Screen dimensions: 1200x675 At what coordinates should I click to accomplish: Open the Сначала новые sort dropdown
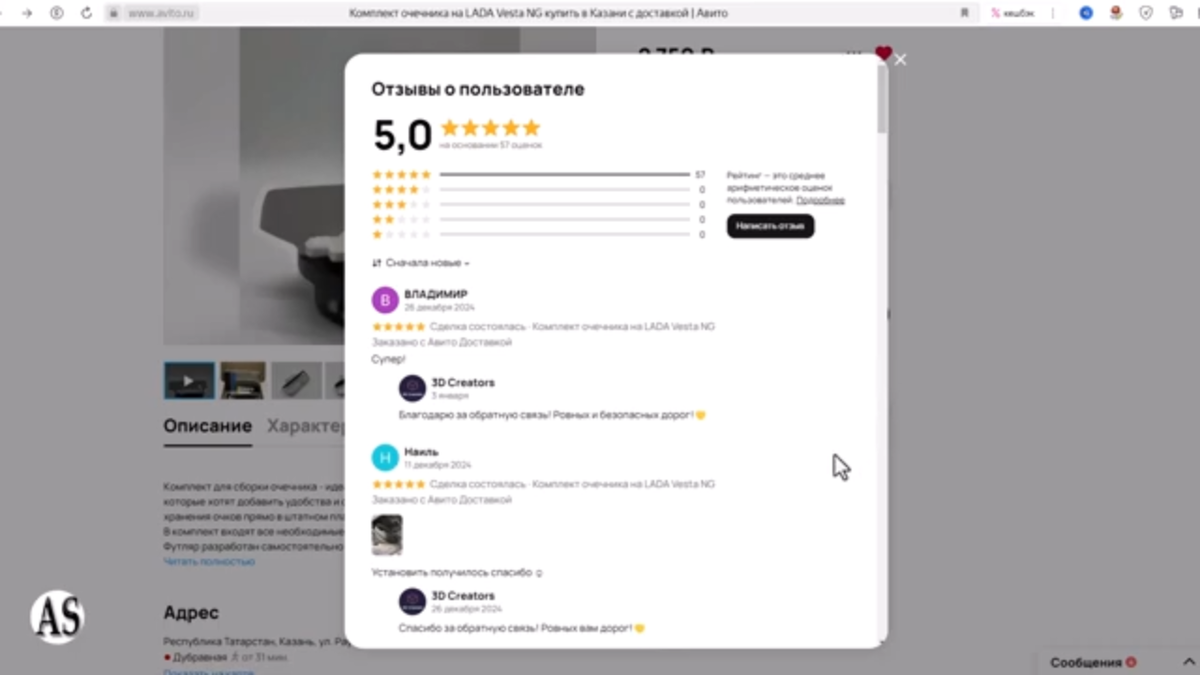coord(420,263)
